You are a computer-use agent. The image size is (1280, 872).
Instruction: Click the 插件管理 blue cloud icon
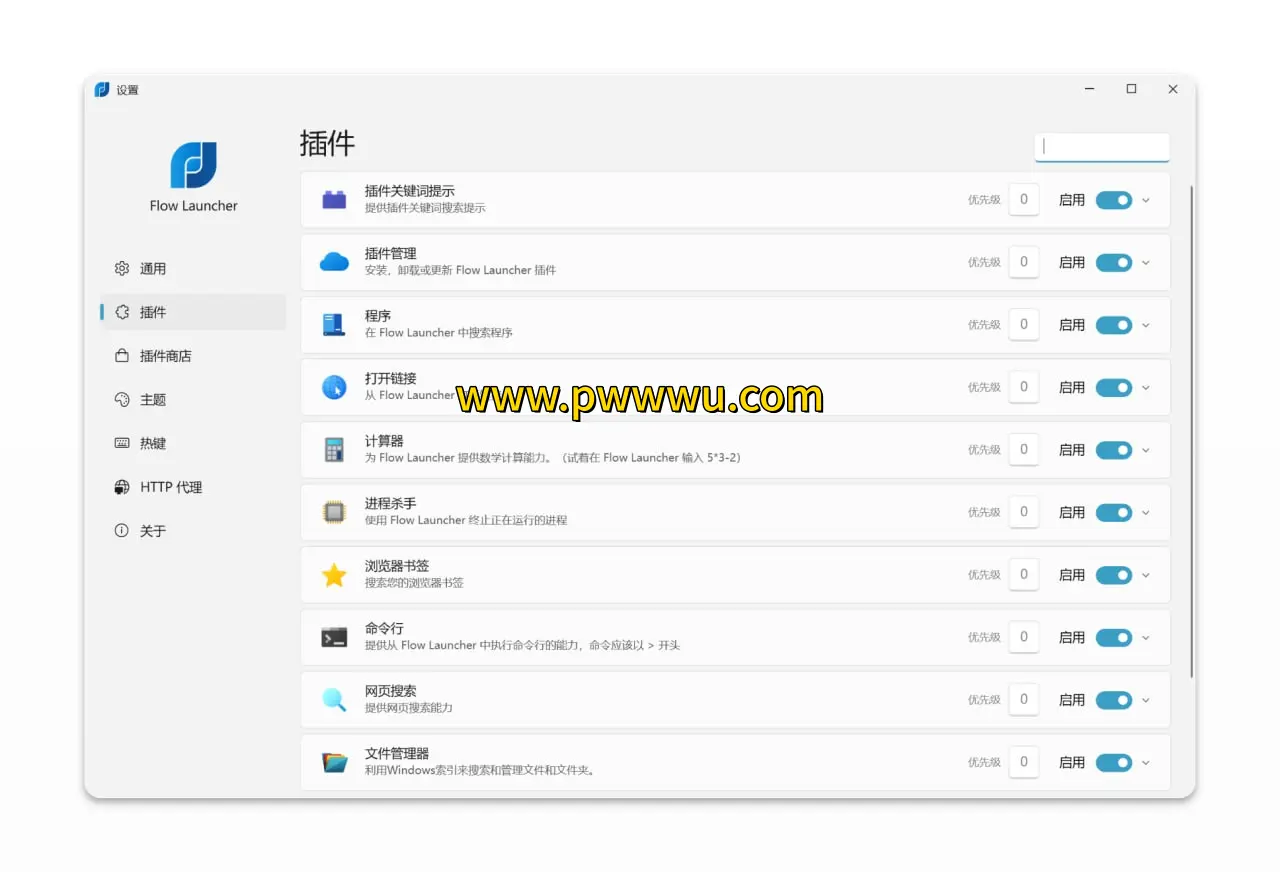click(x=334, y=262)
